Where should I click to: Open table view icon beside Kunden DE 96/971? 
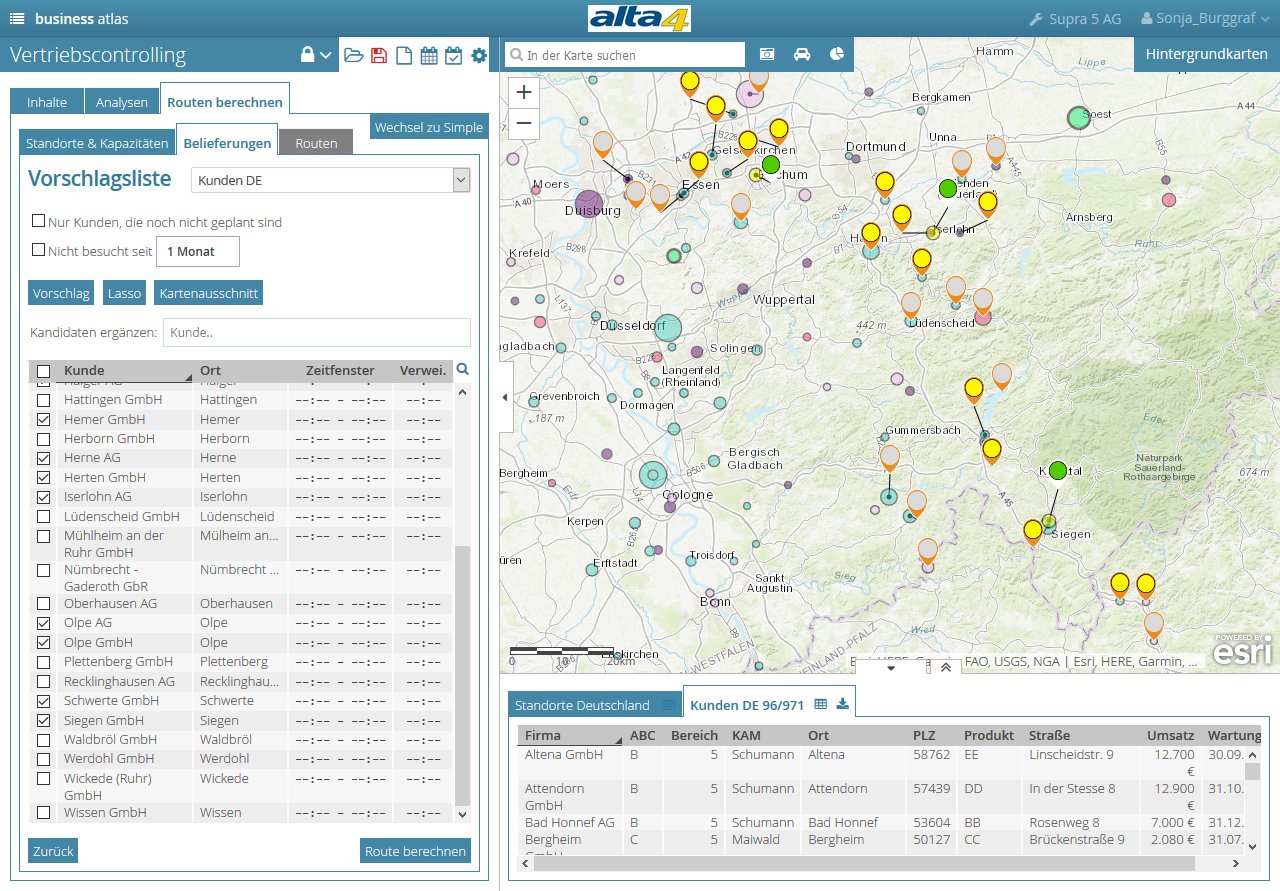(821, 704)
